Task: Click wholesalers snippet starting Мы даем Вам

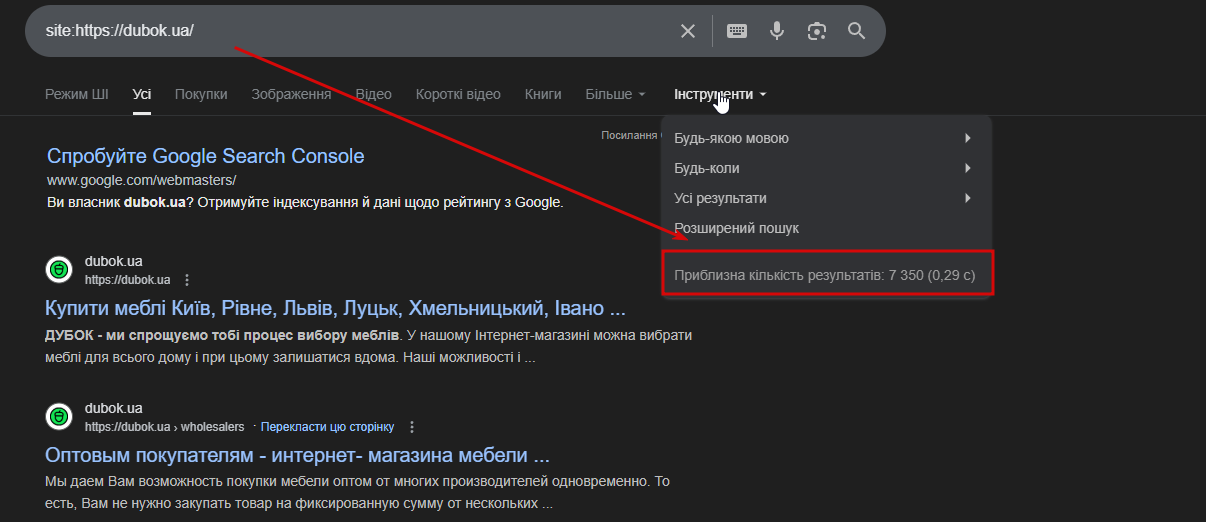Action: click(357, 493)
